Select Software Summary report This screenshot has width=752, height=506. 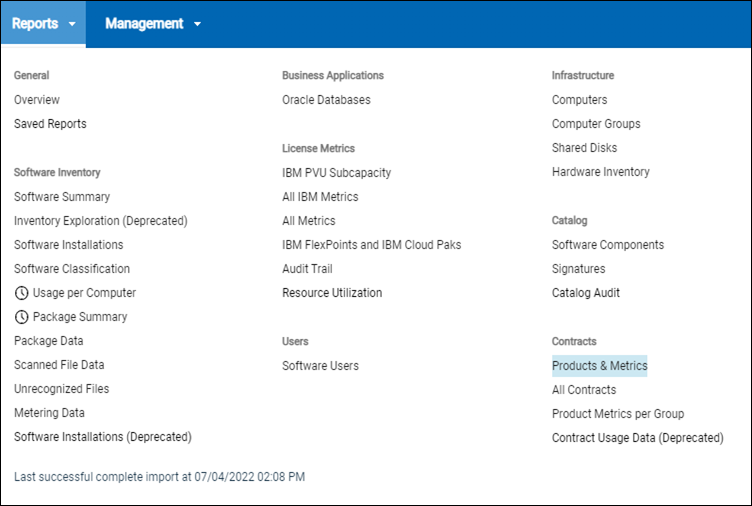pyautogui.click(x=62, y=197)
